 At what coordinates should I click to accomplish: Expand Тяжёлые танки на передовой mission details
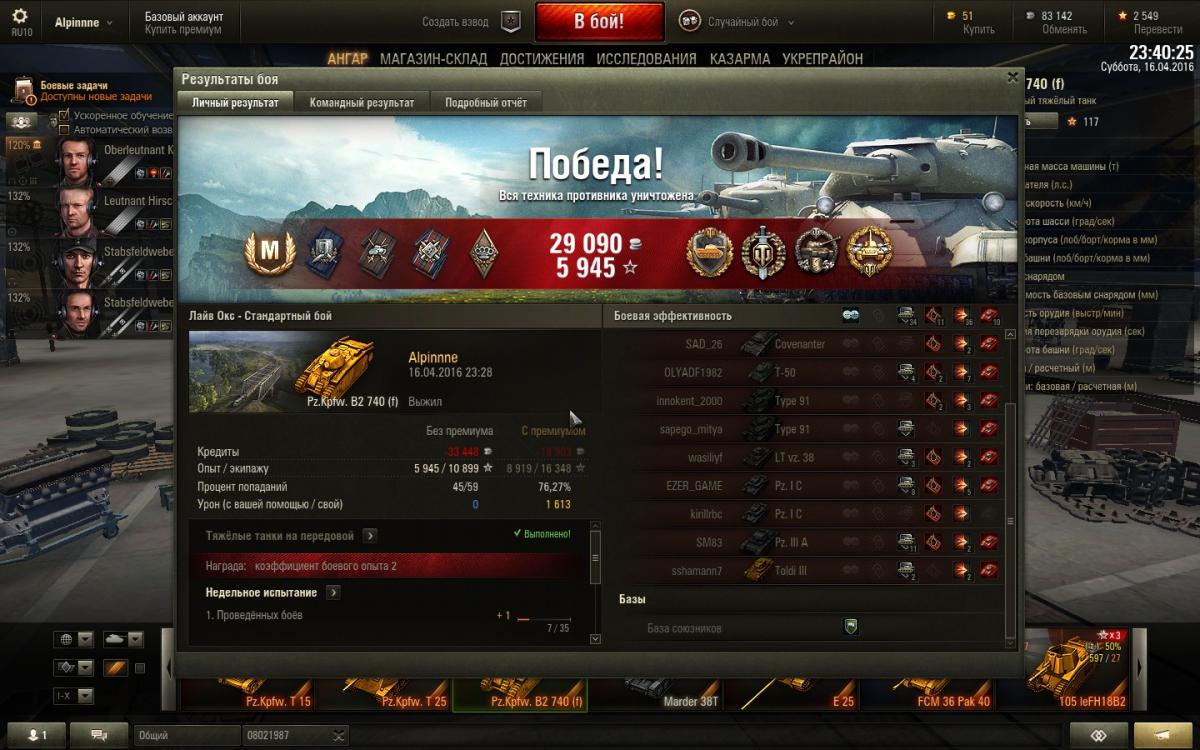pyautogui.click(x=369, y=535)
